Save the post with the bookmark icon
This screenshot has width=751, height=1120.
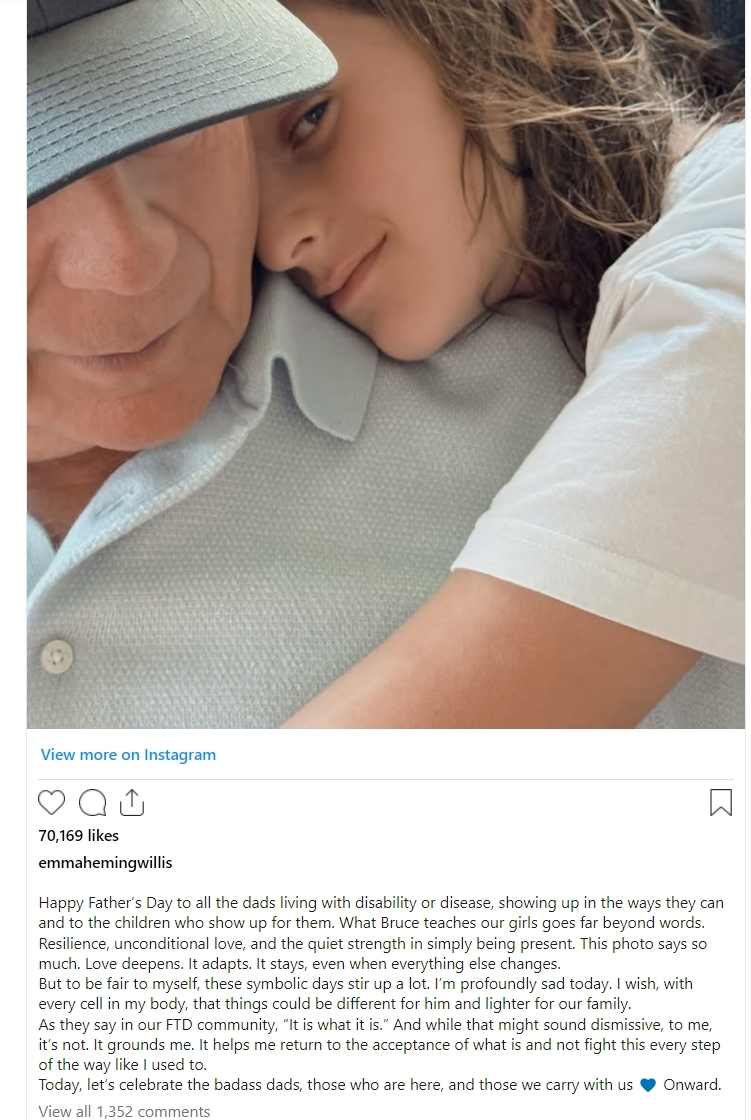pyautogui.click(x=720, y=802)
